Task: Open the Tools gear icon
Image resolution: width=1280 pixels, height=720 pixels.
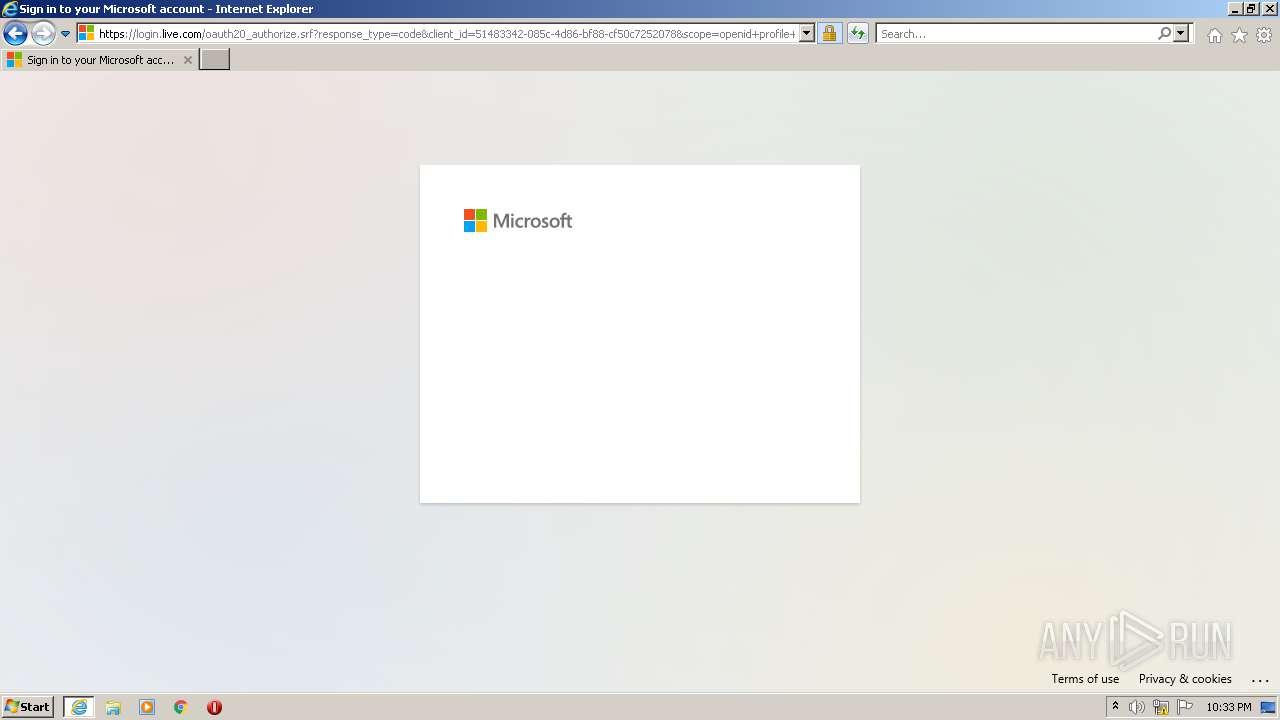Action: (1264, 35)
